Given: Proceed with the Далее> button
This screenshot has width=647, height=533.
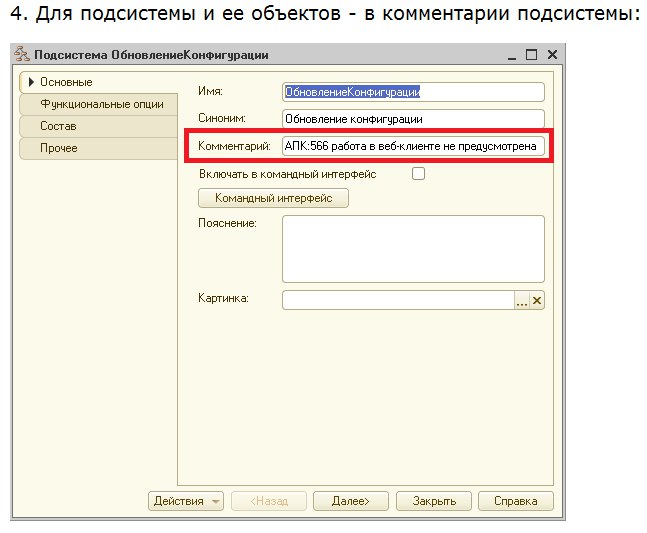Looking at the screenshot, I should click(x=351, y=501).
